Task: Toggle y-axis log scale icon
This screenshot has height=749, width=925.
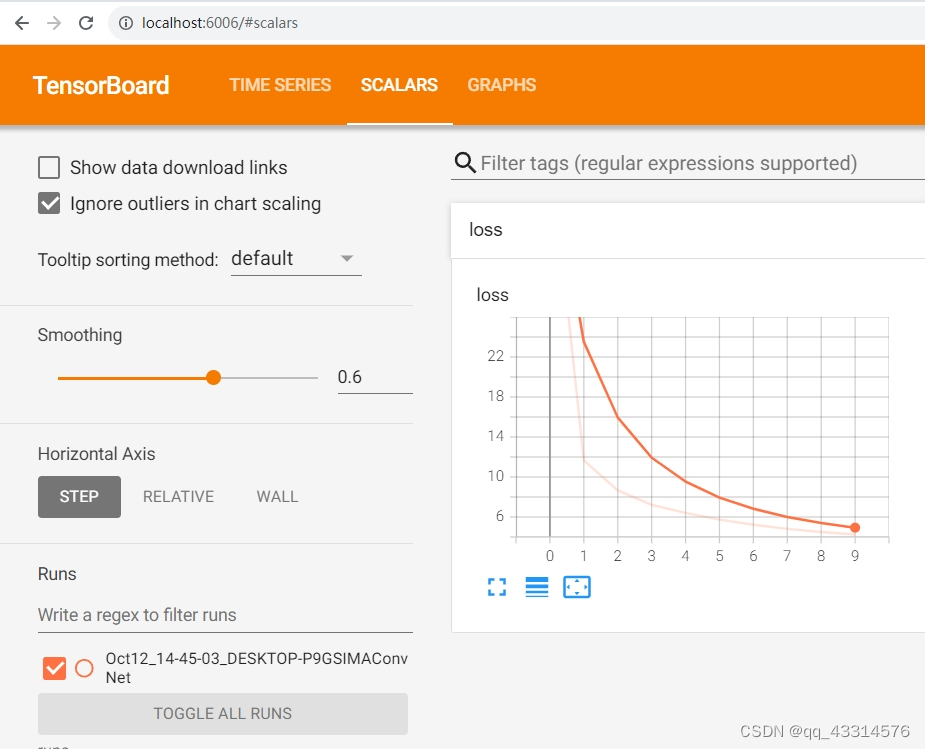Action: pos(536,587)
